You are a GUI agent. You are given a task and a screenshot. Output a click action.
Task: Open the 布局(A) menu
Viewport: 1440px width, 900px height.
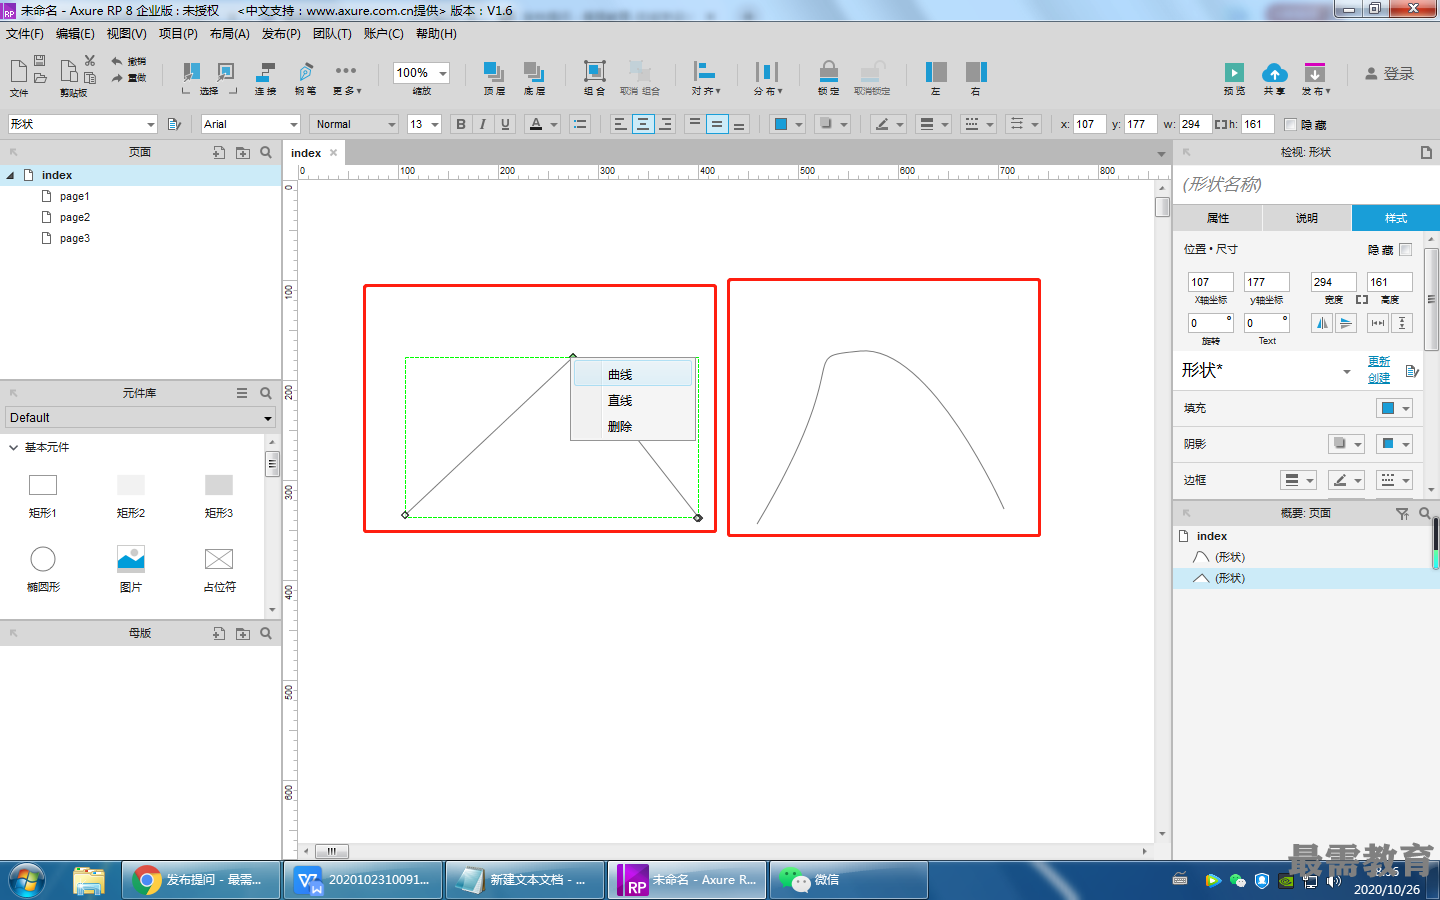tap(229, 34)
